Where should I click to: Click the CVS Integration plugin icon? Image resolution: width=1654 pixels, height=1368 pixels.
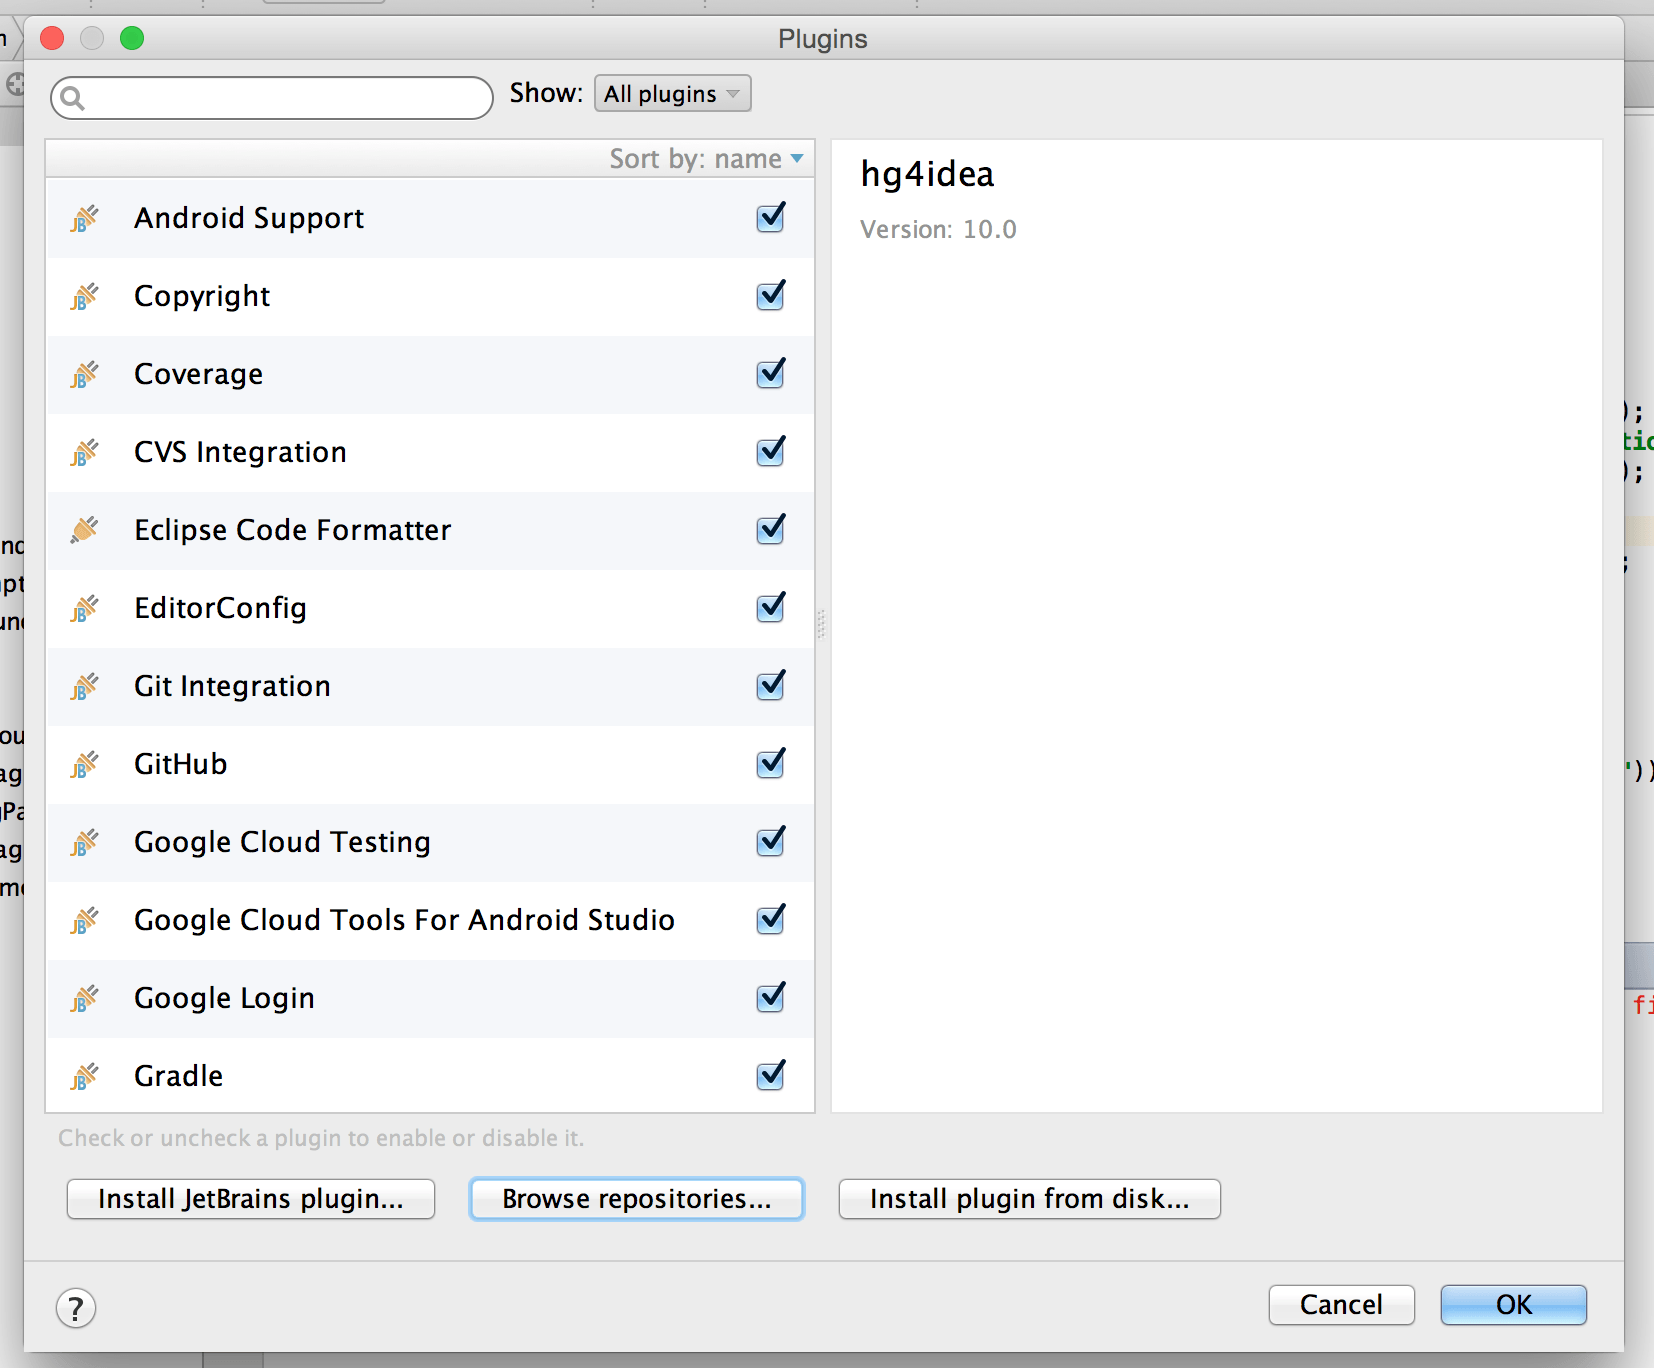[x=85, y=452]
